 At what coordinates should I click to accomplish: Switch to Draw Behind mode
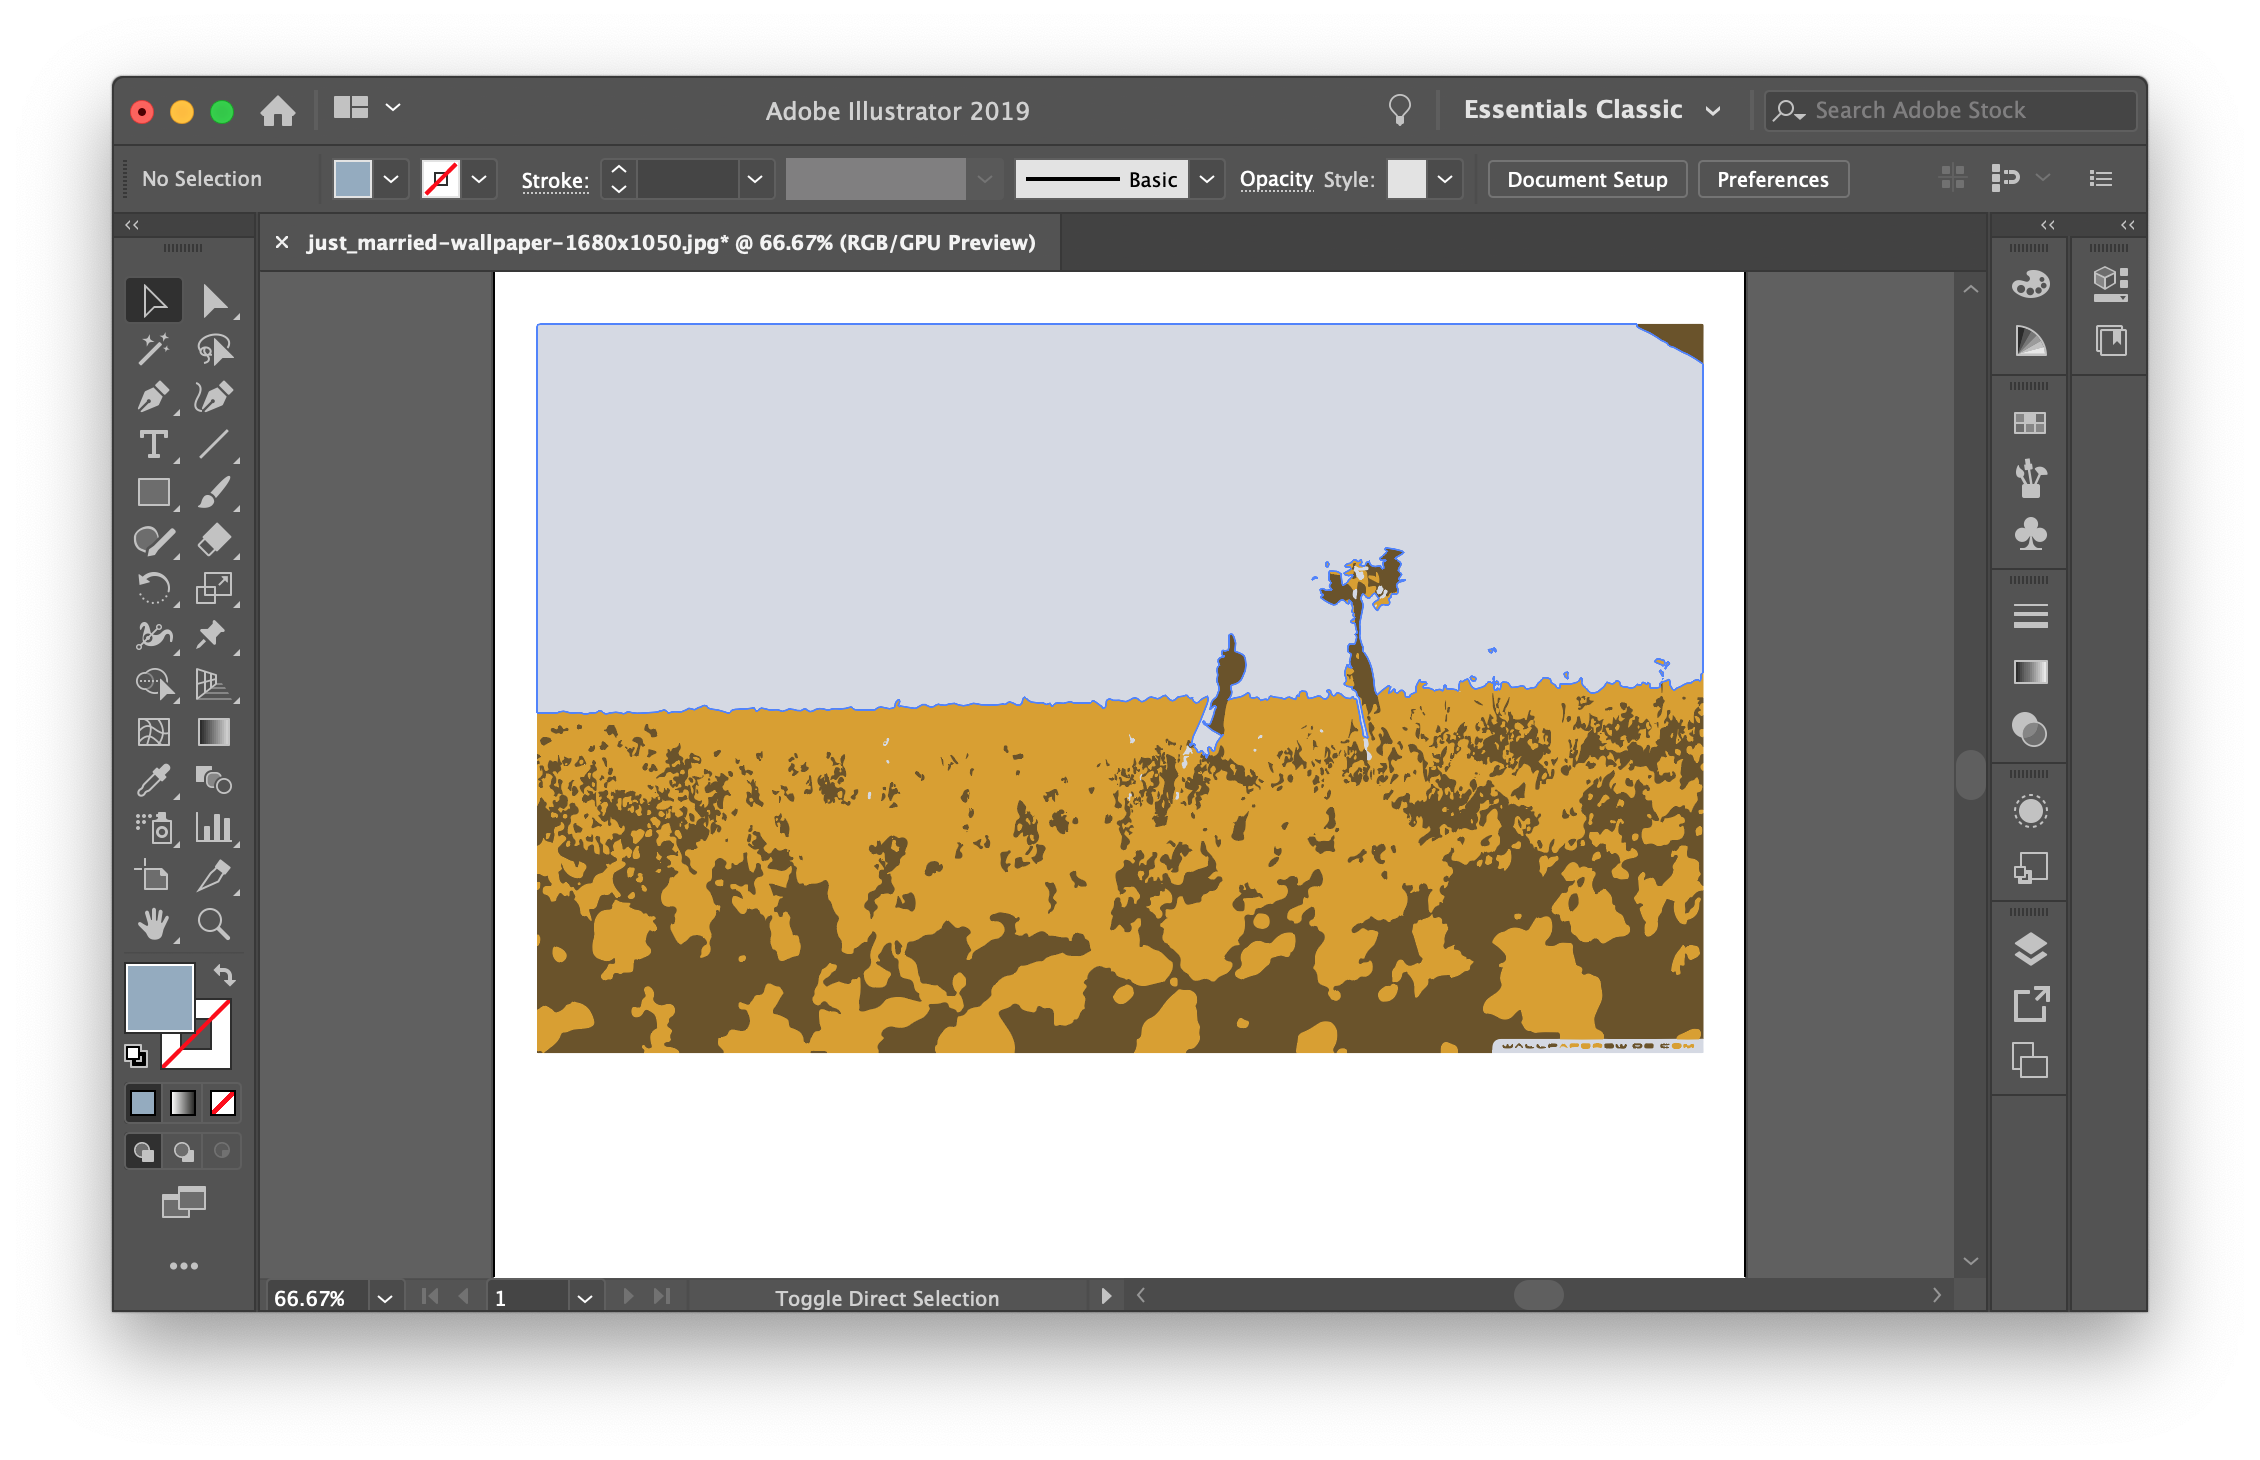[x=183, y=1151]
